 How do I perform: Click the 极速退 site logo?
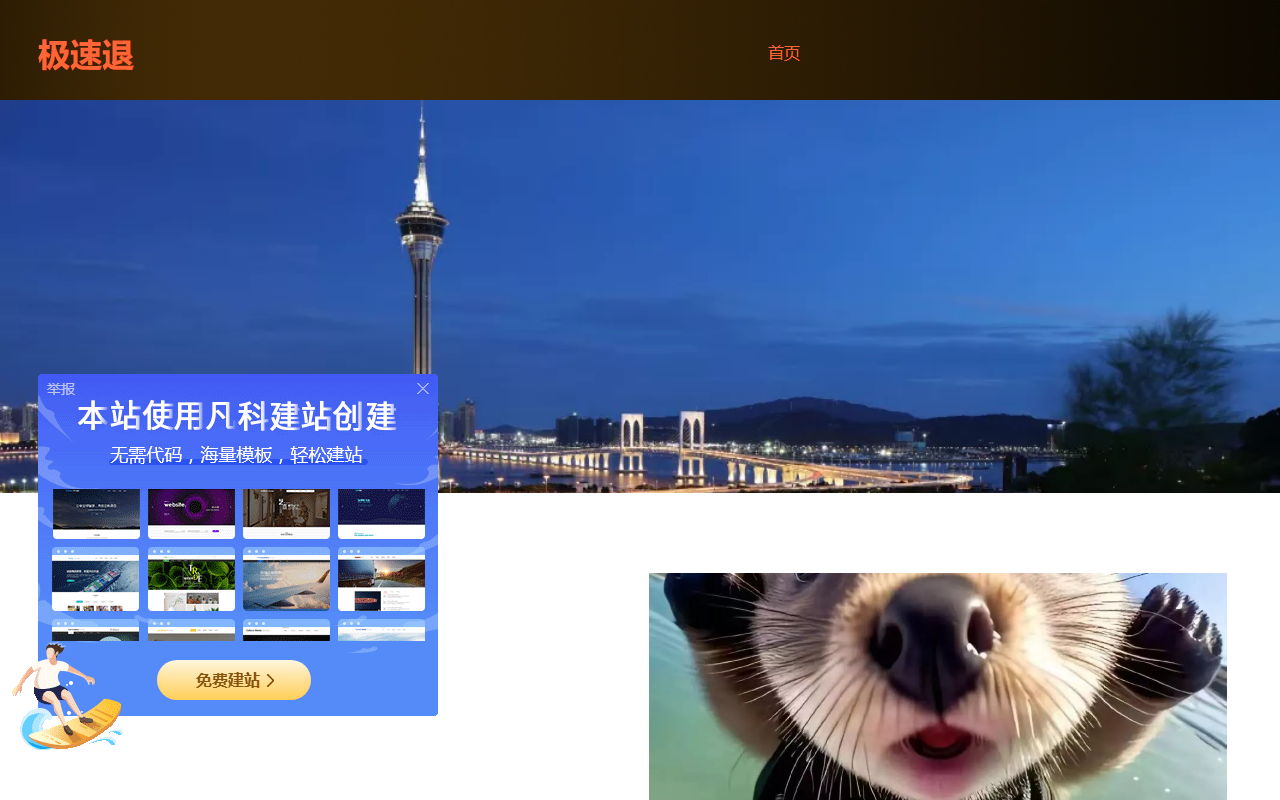pyautogui.click(x=86, y=55)
